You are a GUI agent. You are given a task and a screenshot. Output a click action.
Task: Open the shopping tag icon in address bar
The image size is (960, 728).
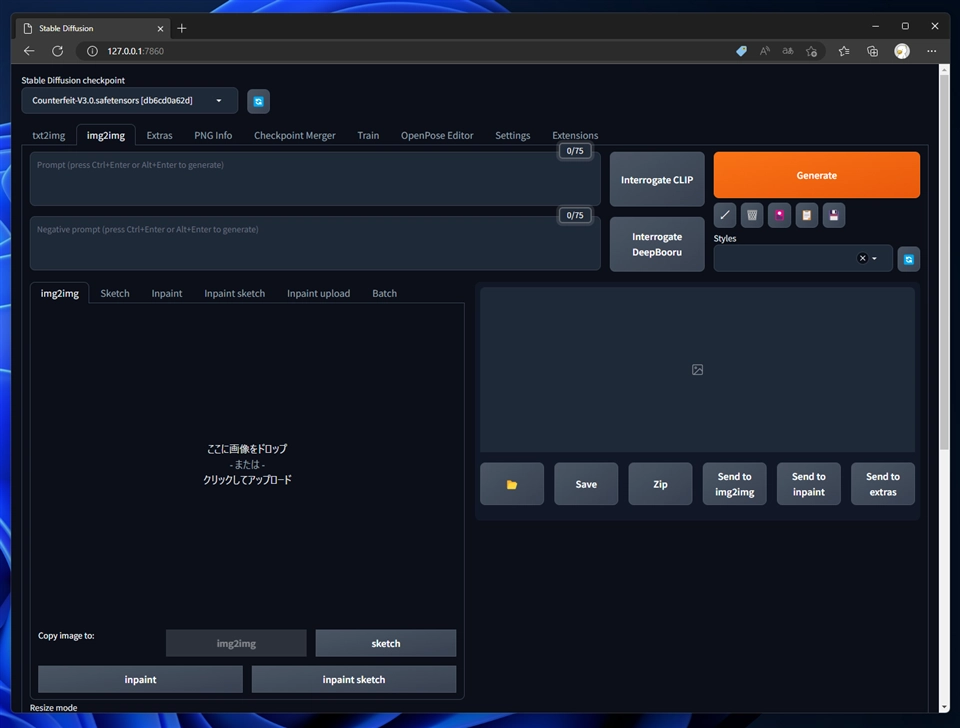[741, 51]
